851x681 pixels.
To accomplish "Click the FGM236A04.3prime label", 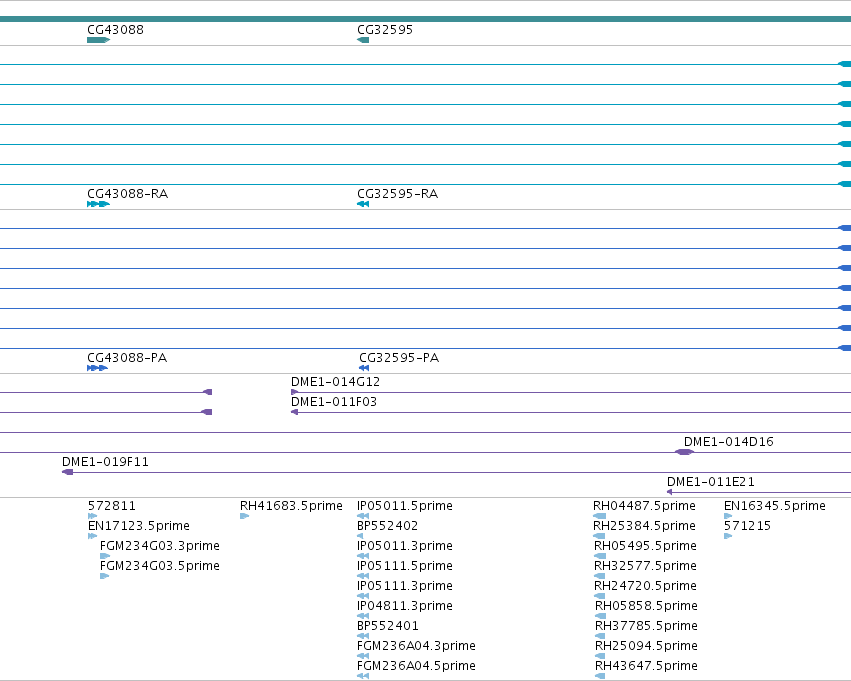I will pos(416,646).
